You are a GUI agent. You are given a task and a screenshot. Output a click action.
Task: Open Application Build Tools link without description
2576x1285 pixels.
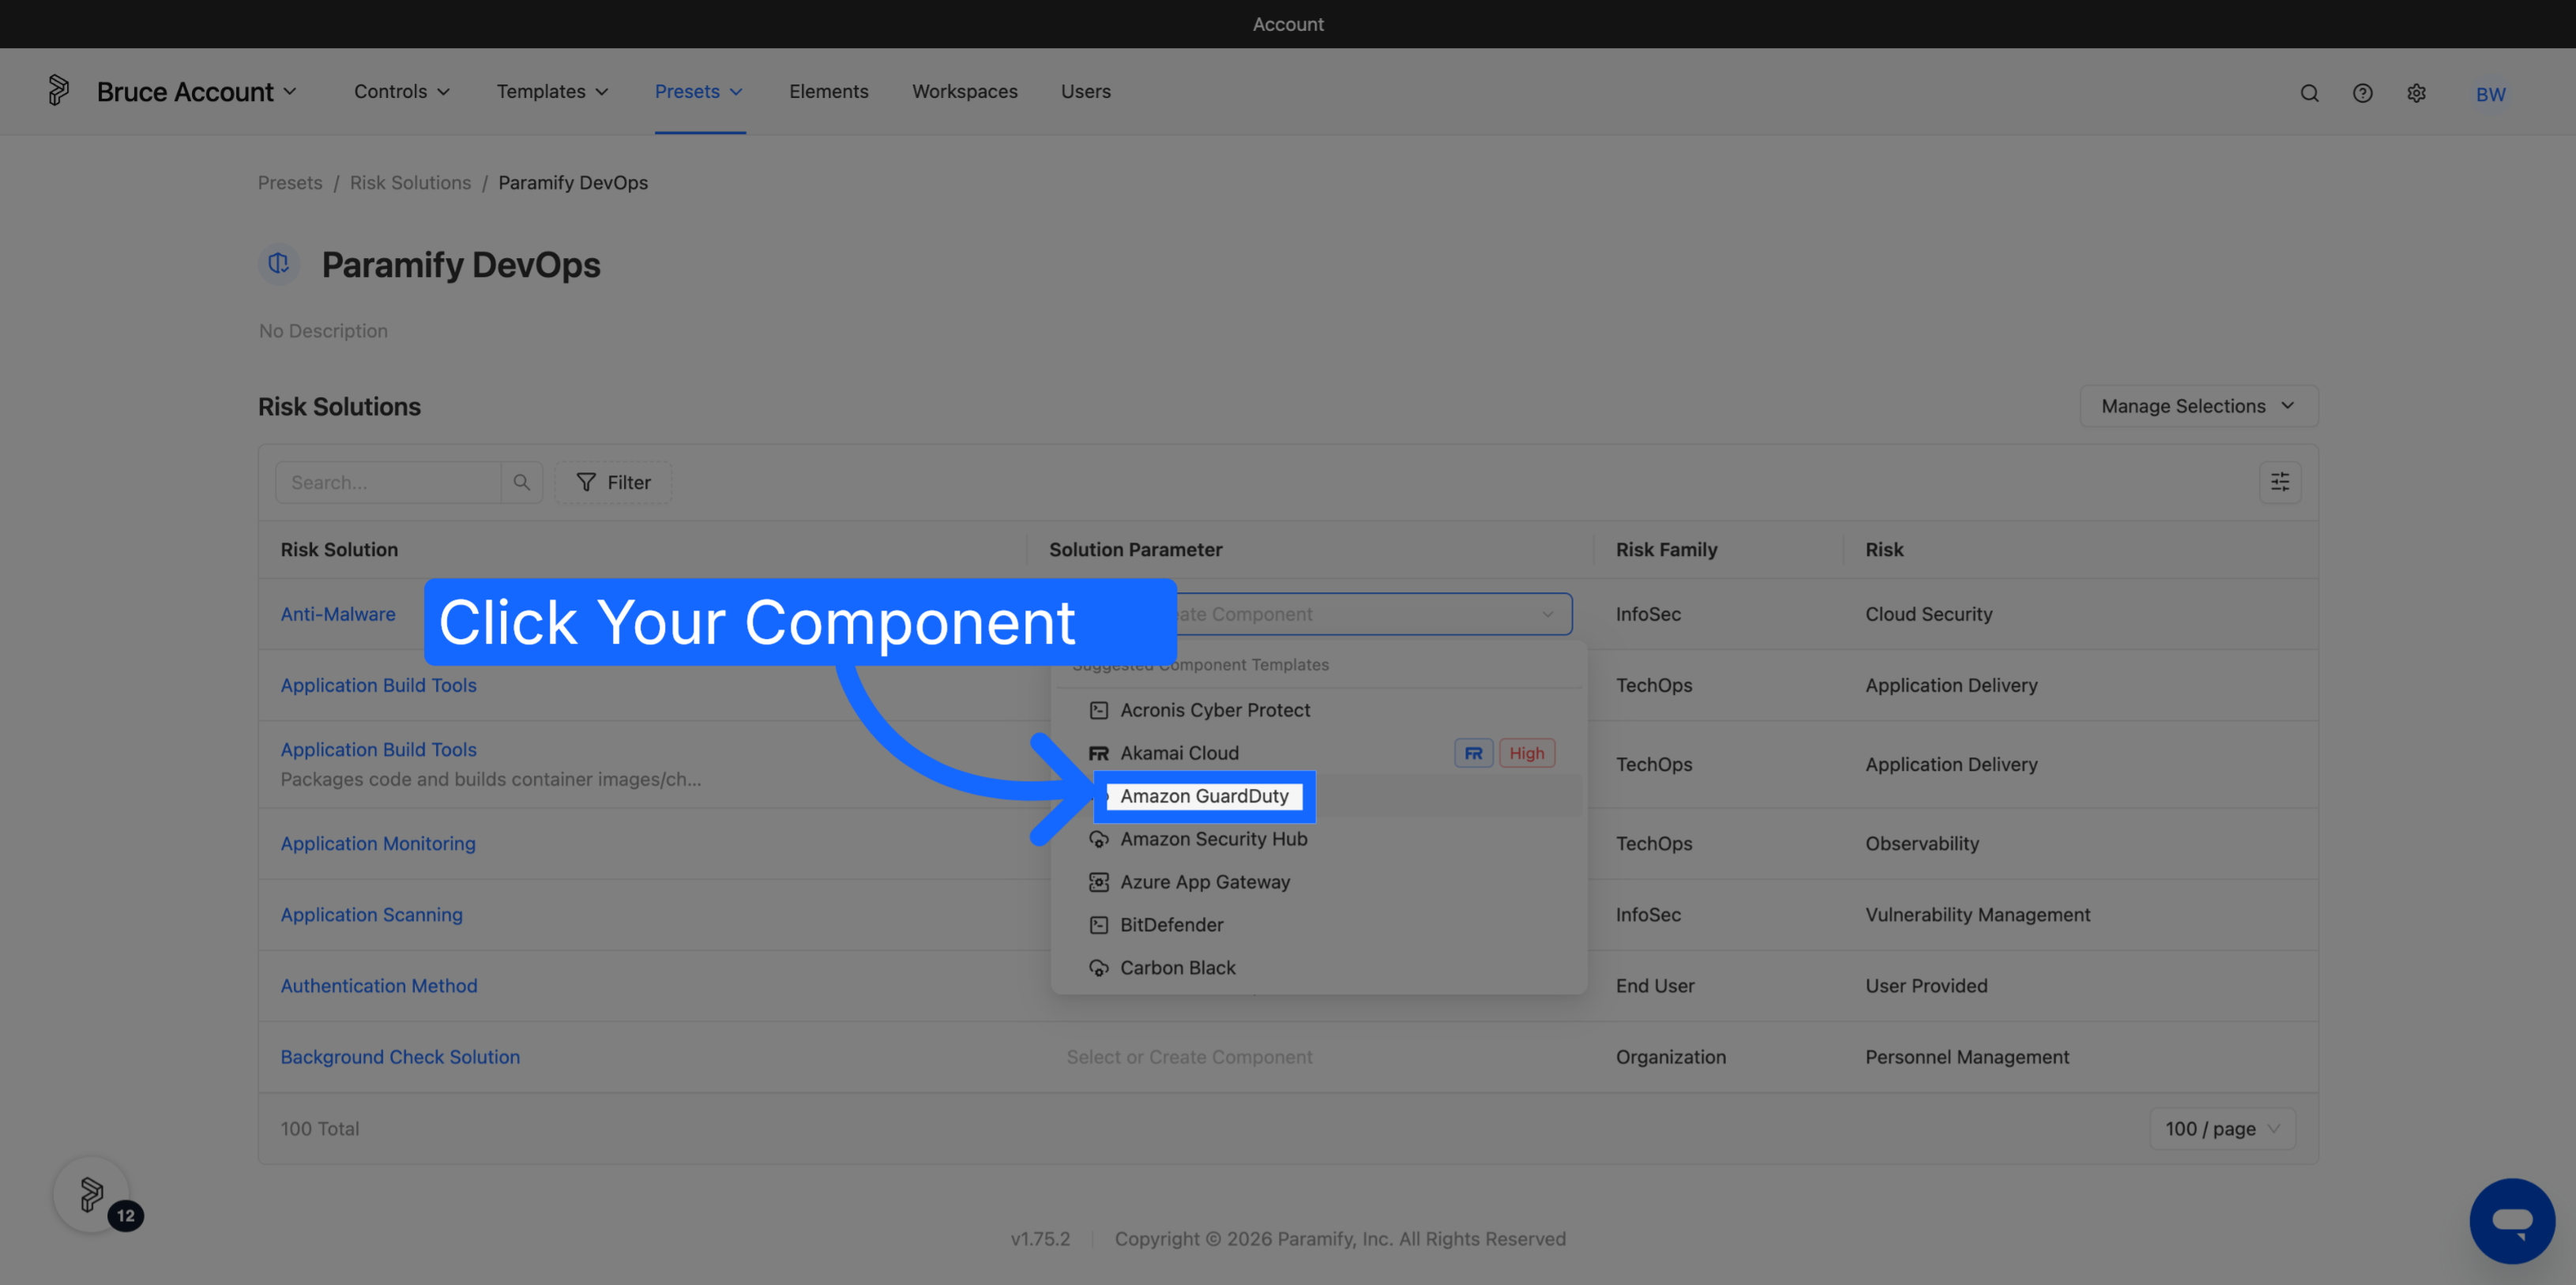[x=378, y=685]
